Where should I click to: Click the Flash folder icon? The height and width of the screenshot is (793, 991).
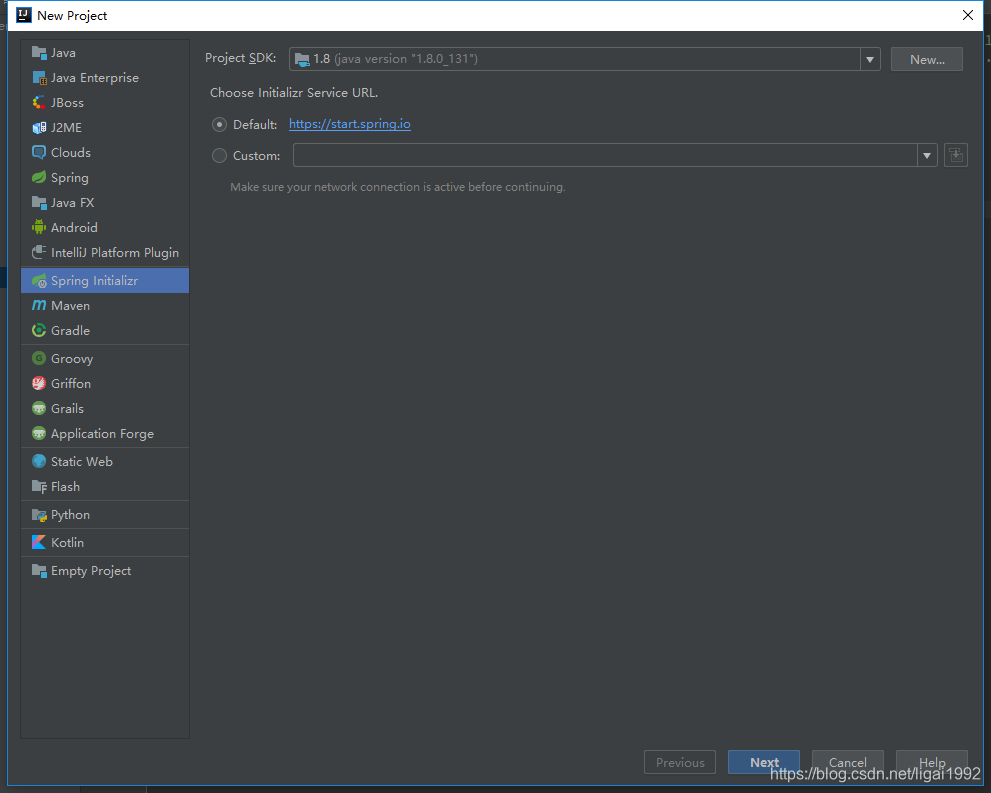[39, 487]
